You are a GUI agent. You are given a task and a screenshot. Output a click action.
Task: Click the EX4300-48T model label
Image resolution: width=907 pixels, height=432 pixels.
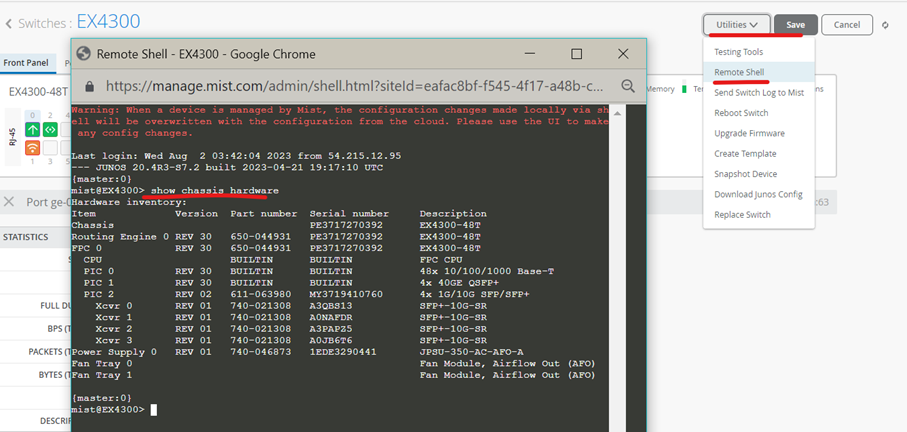[x=38, y=91]
